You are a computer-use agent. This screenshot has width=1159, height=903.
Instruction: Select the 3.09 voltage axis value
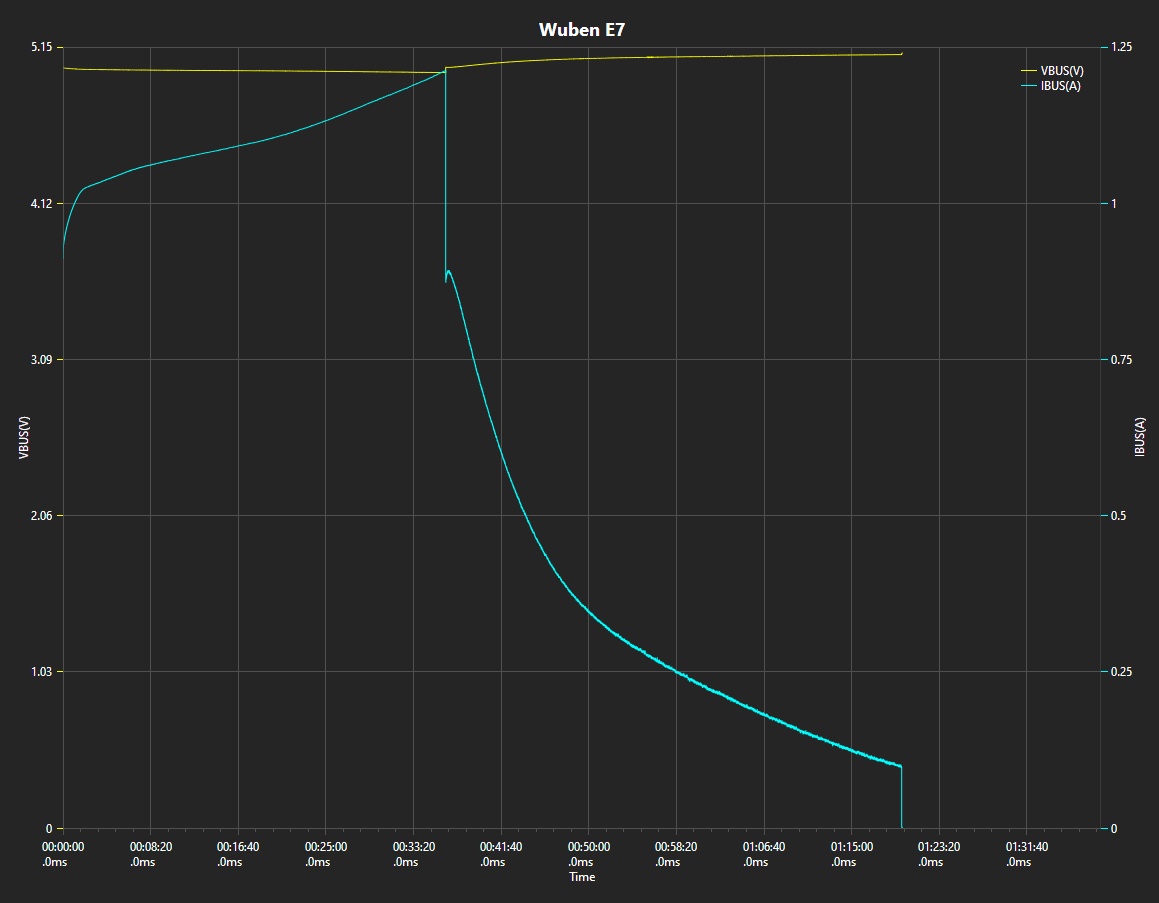click(41, 359)
